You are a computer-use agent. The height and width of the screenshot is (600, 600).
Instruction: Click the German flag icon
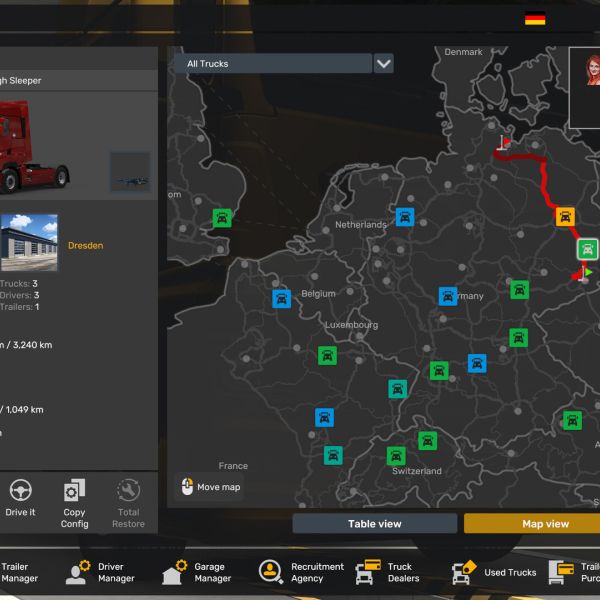535,19
